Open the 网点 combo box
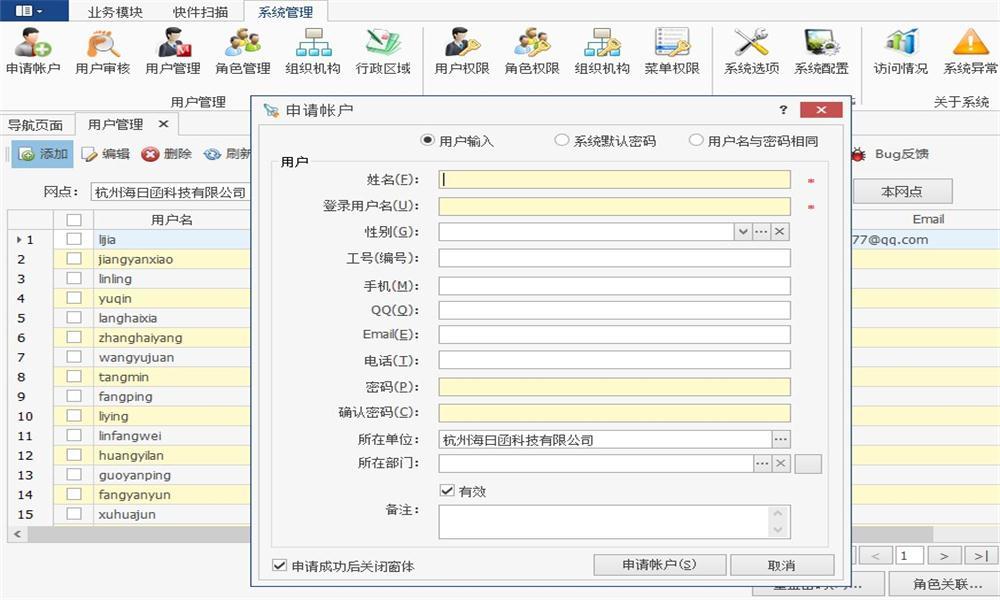 click(170, 192)
